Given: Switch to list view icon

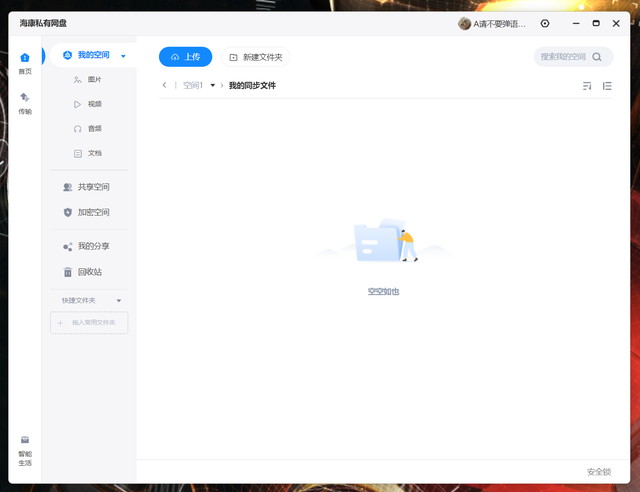Looking at the screenshot, I should [x=607, y=86].
